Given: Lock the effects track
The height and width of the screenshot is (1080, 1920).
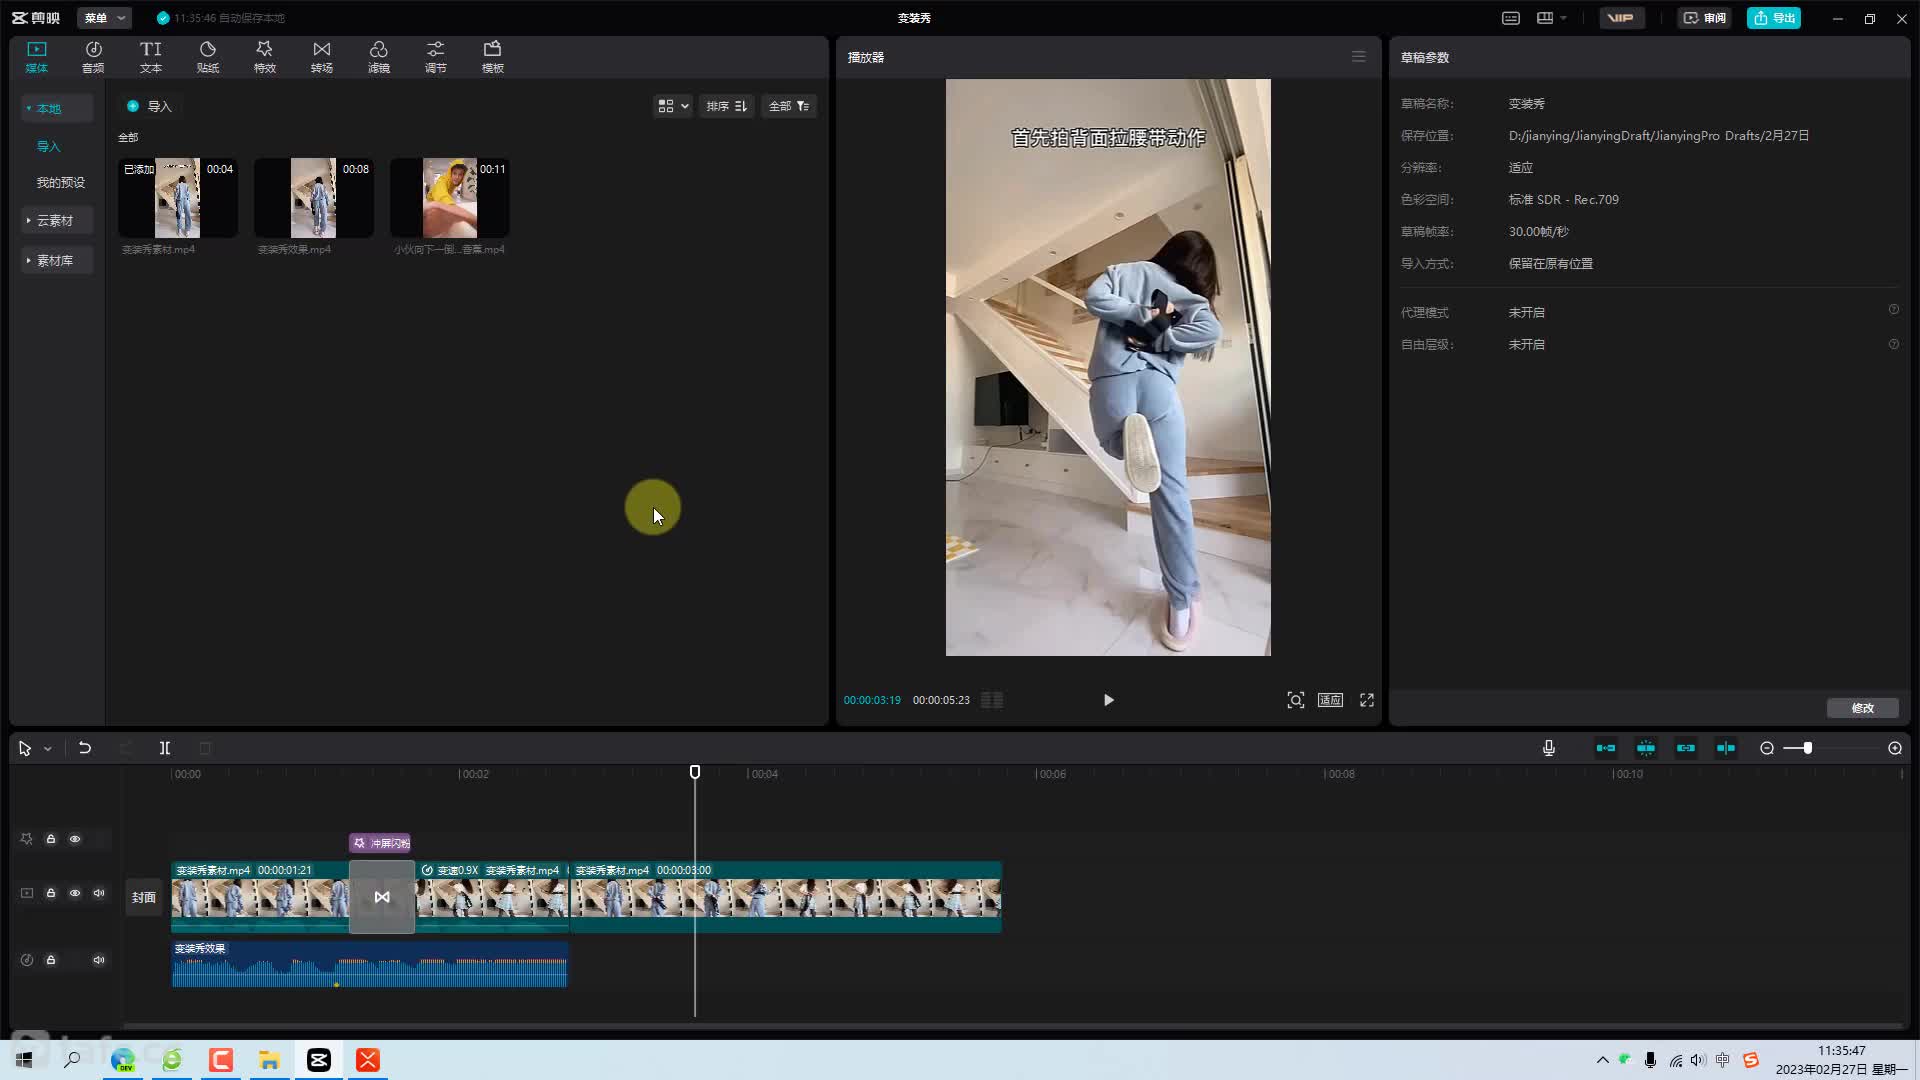Looking at the screenshot, I should [51, 839].
